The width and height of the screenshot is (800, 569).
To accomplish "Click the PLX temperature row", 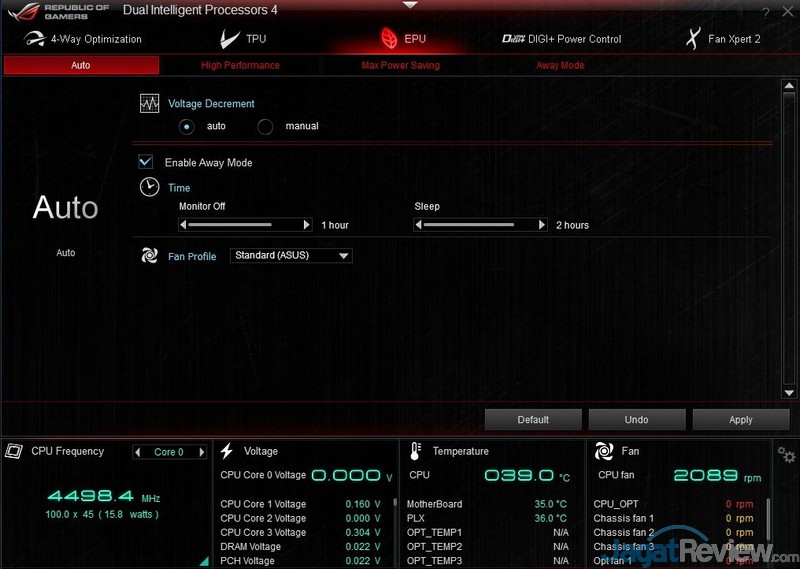I will coord(487,518).
